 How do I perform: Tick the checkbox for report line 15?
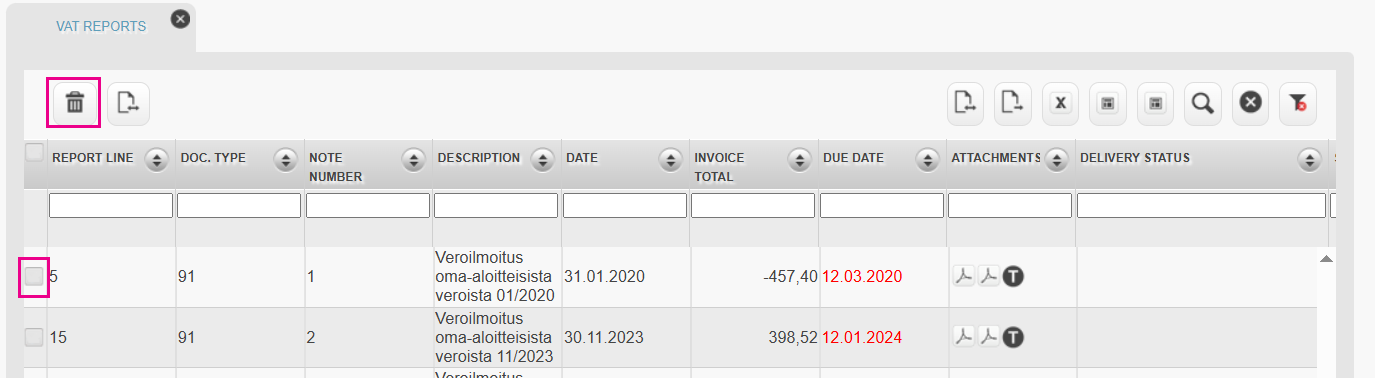pyautogui.click(x=34, y=337)
